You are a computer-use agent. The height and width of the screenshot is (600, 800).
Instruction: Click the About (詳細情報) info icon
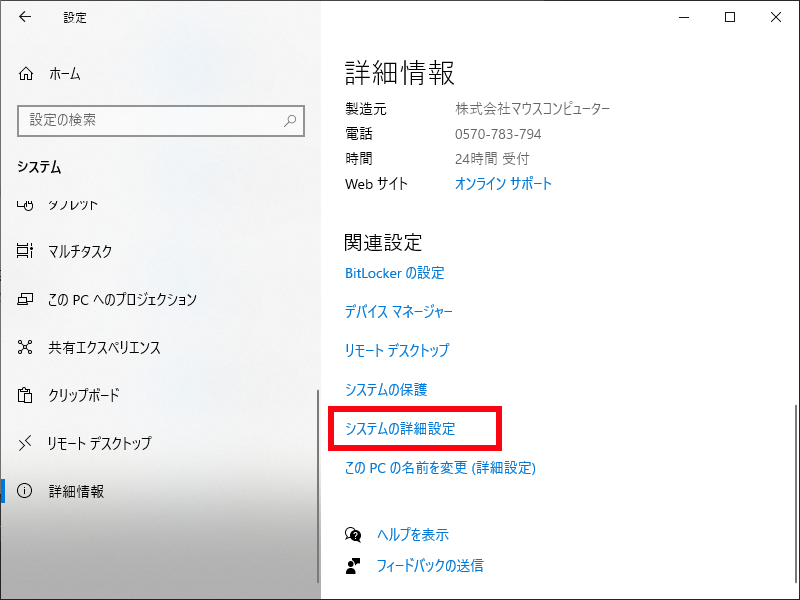[27, 491]
